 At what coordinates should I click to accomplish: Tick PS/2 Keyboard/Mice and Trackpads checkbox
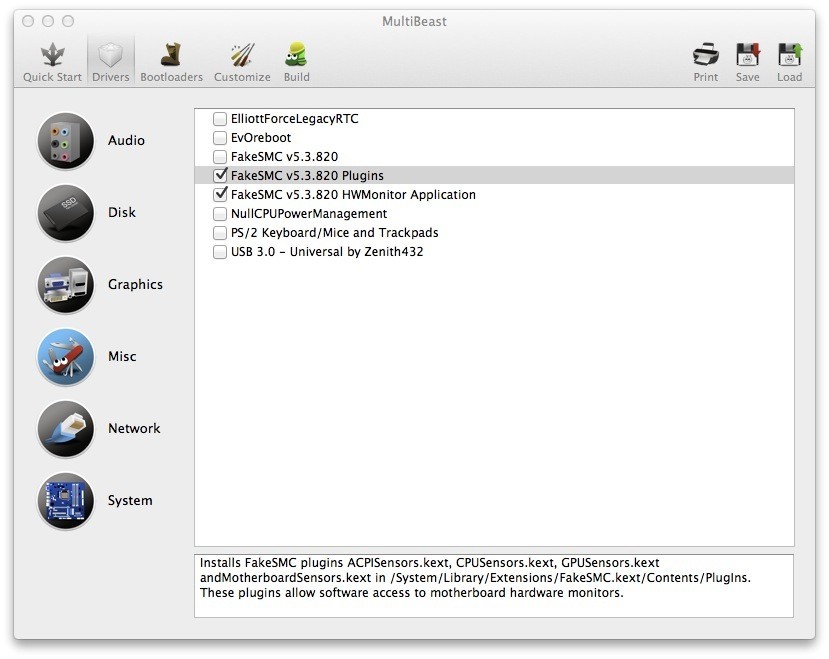coord(220,233)
